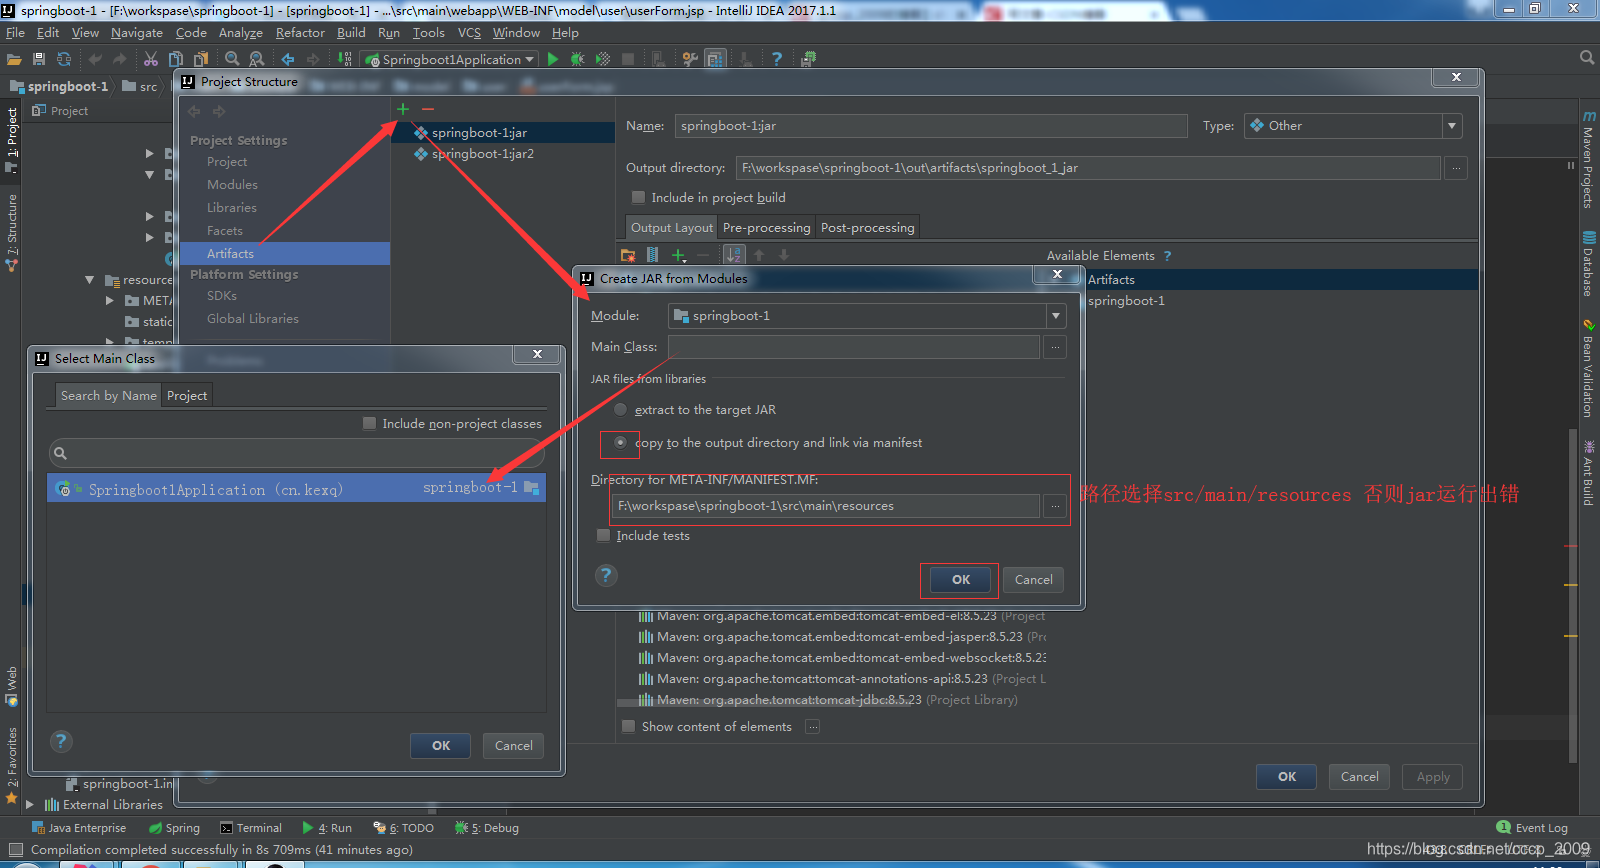
Task: Open the Refactor menu
Action: tap(300, 32)
